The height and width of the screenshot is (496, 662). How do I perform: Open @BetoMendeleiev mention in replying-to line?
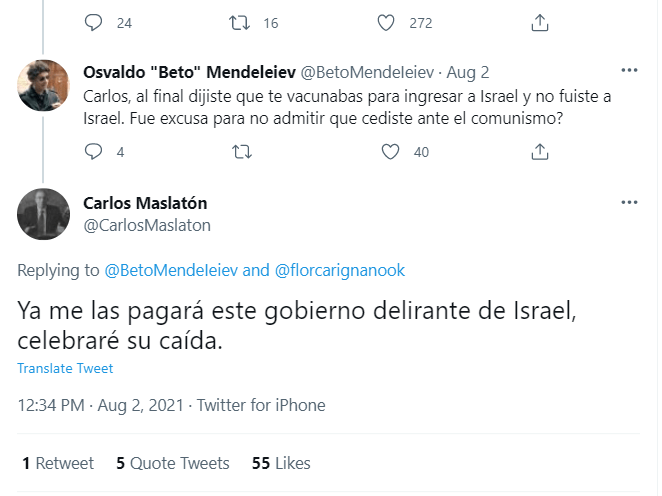(172, 270)
